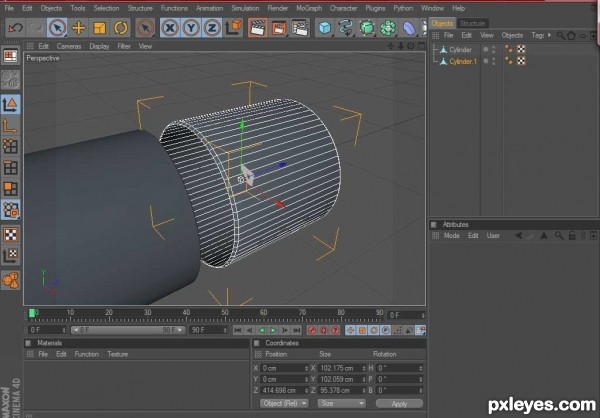
Task: Open the Object (Rel) dropdown
Action: (x=284, y=403)
